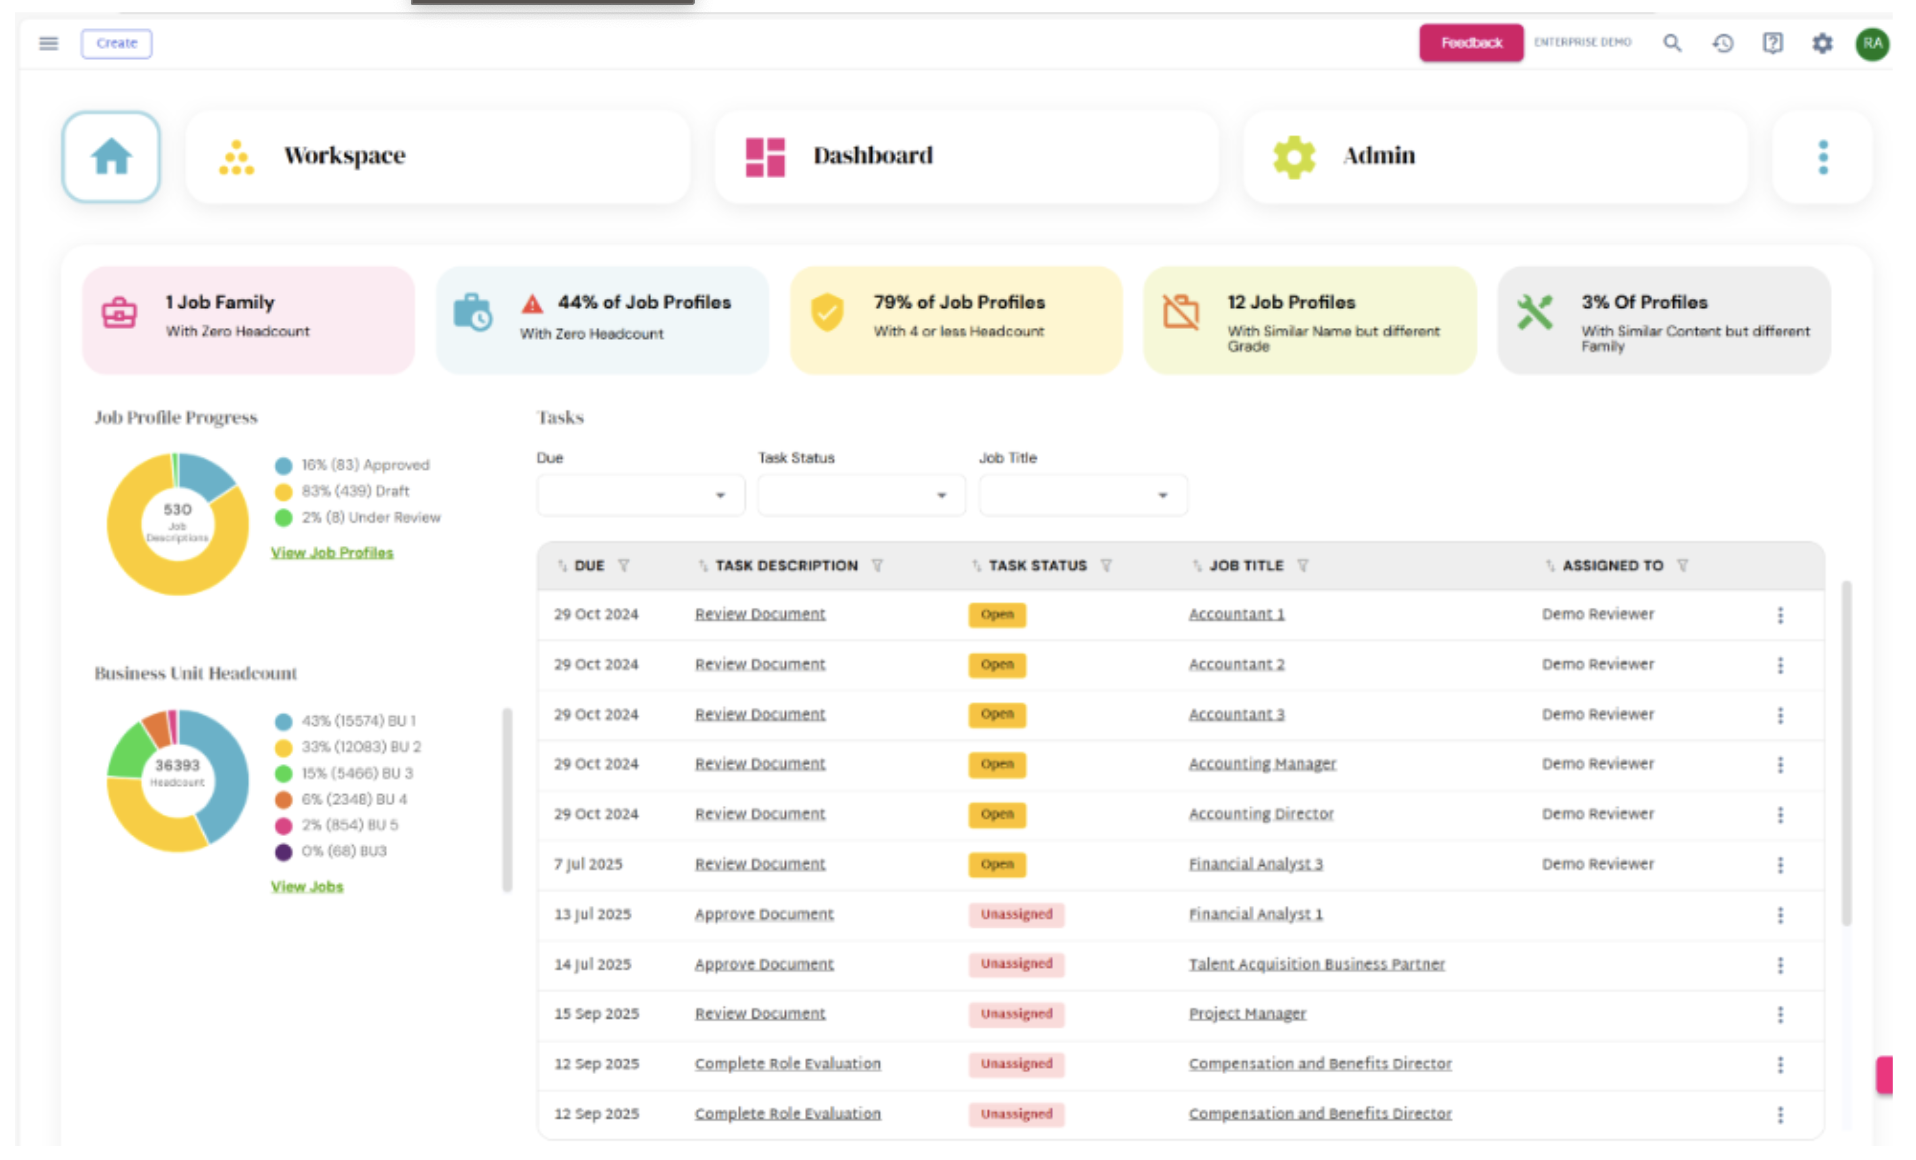
Task: Switch to the Dashboard tab
Action: click(966, 157)
